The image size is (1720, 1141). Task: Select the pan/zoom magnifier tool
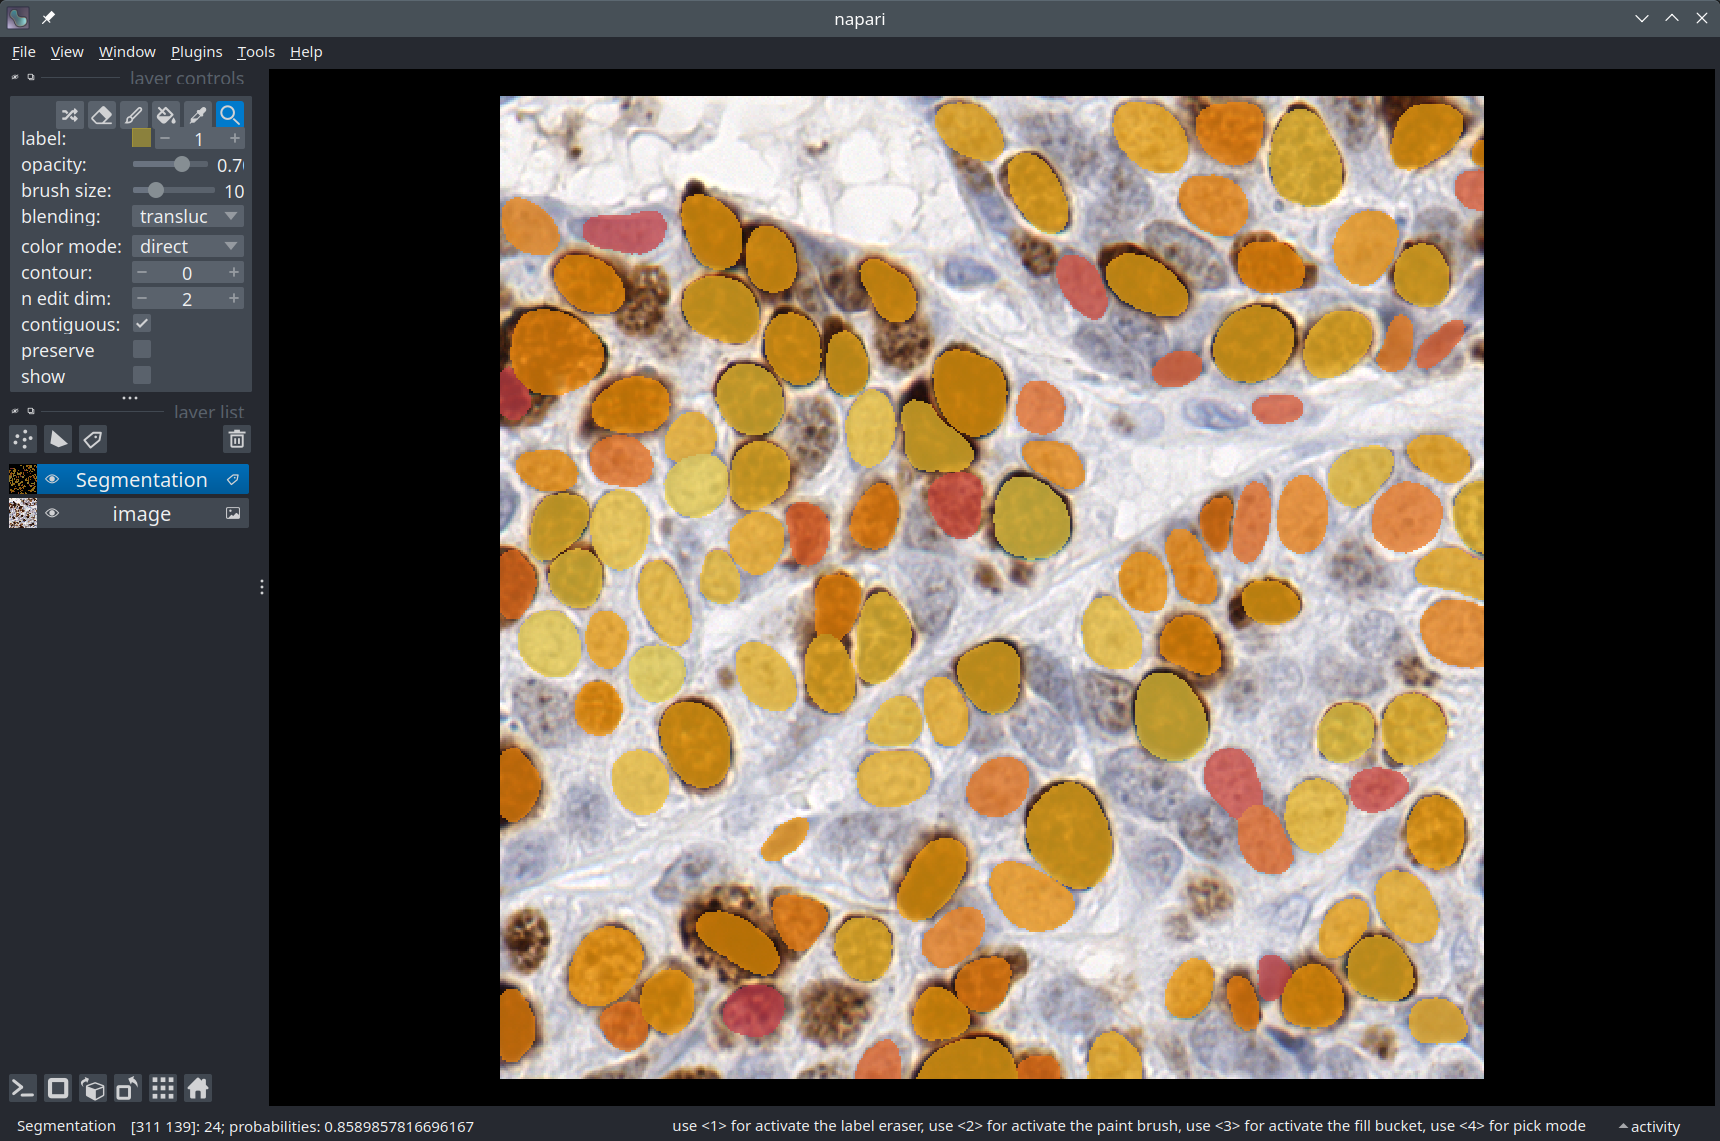(x=229, y=115)
